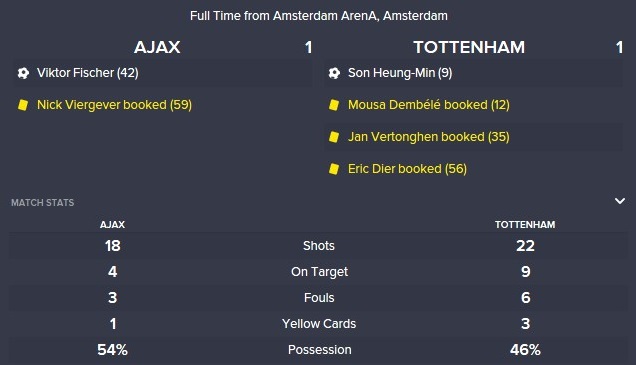This screenshot has height=365, width=636.
Task: Click the goal ball icon beside Viktor Fischer
Action: pyautogui.click(x=23, y=73)
